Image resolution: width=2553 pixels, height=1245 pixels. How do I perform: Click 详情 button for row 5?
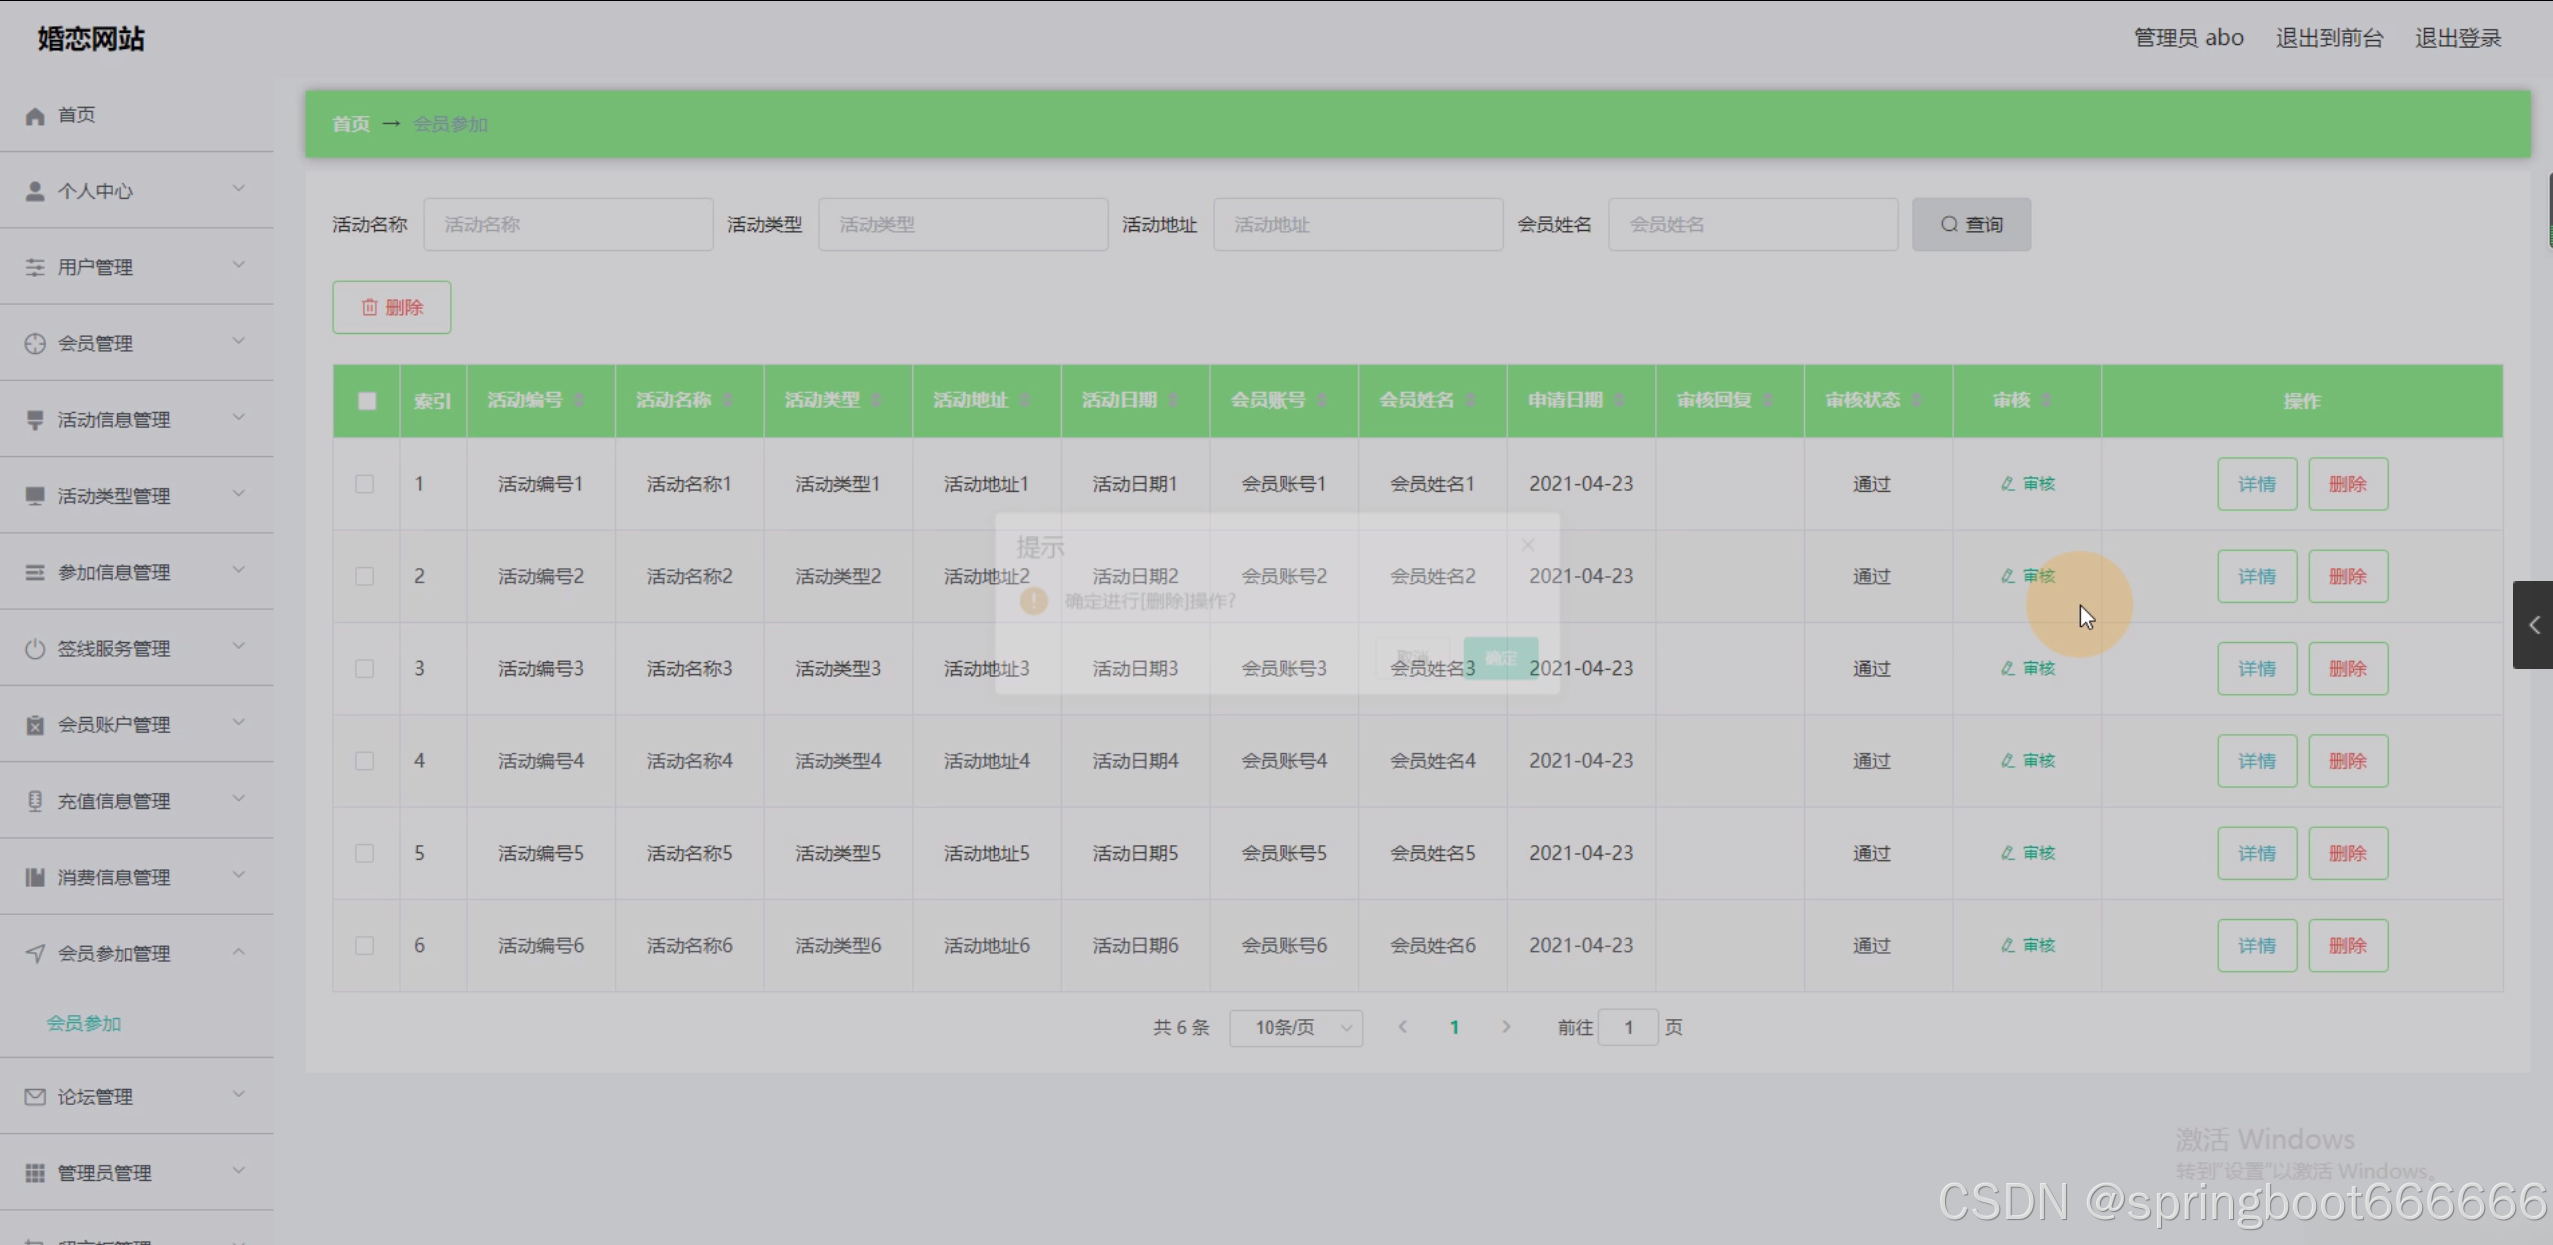pos(2257,853)
